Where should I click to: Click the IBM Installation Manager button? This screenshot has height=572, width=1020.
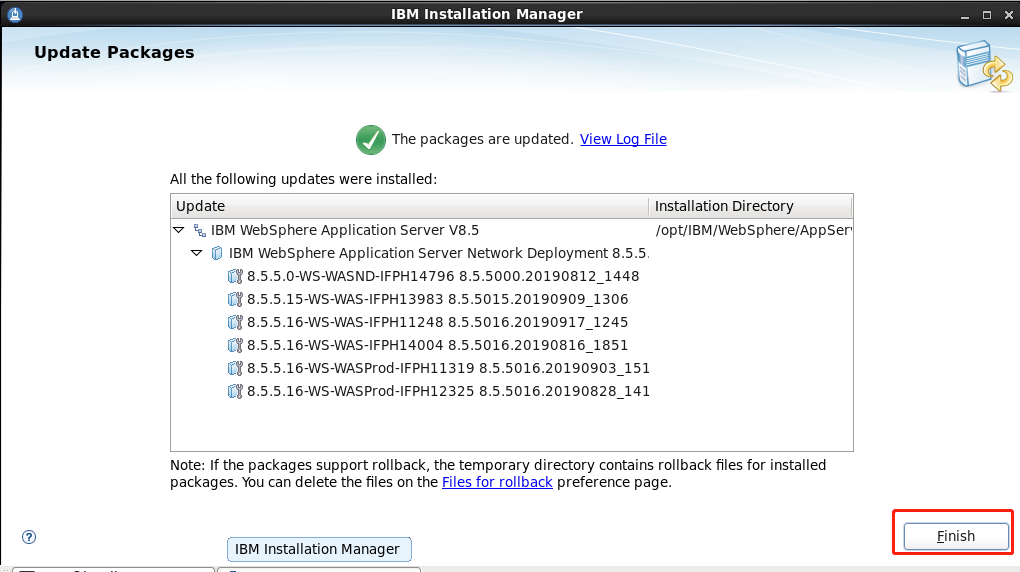(319, 549)
